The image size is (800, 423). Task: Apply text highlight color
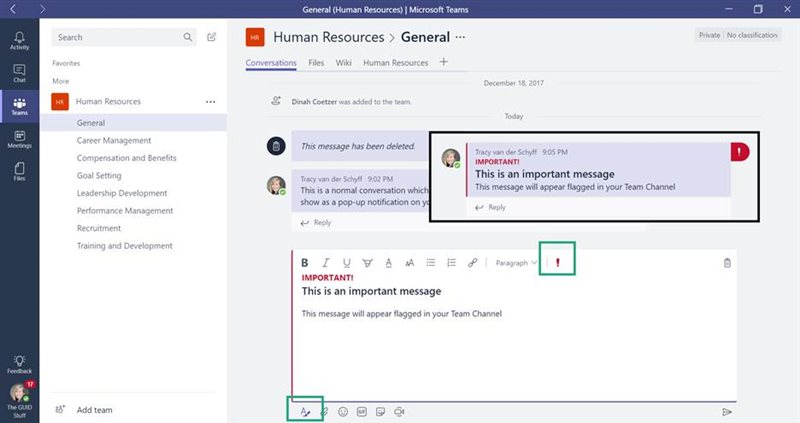click(x=367, y=263)
